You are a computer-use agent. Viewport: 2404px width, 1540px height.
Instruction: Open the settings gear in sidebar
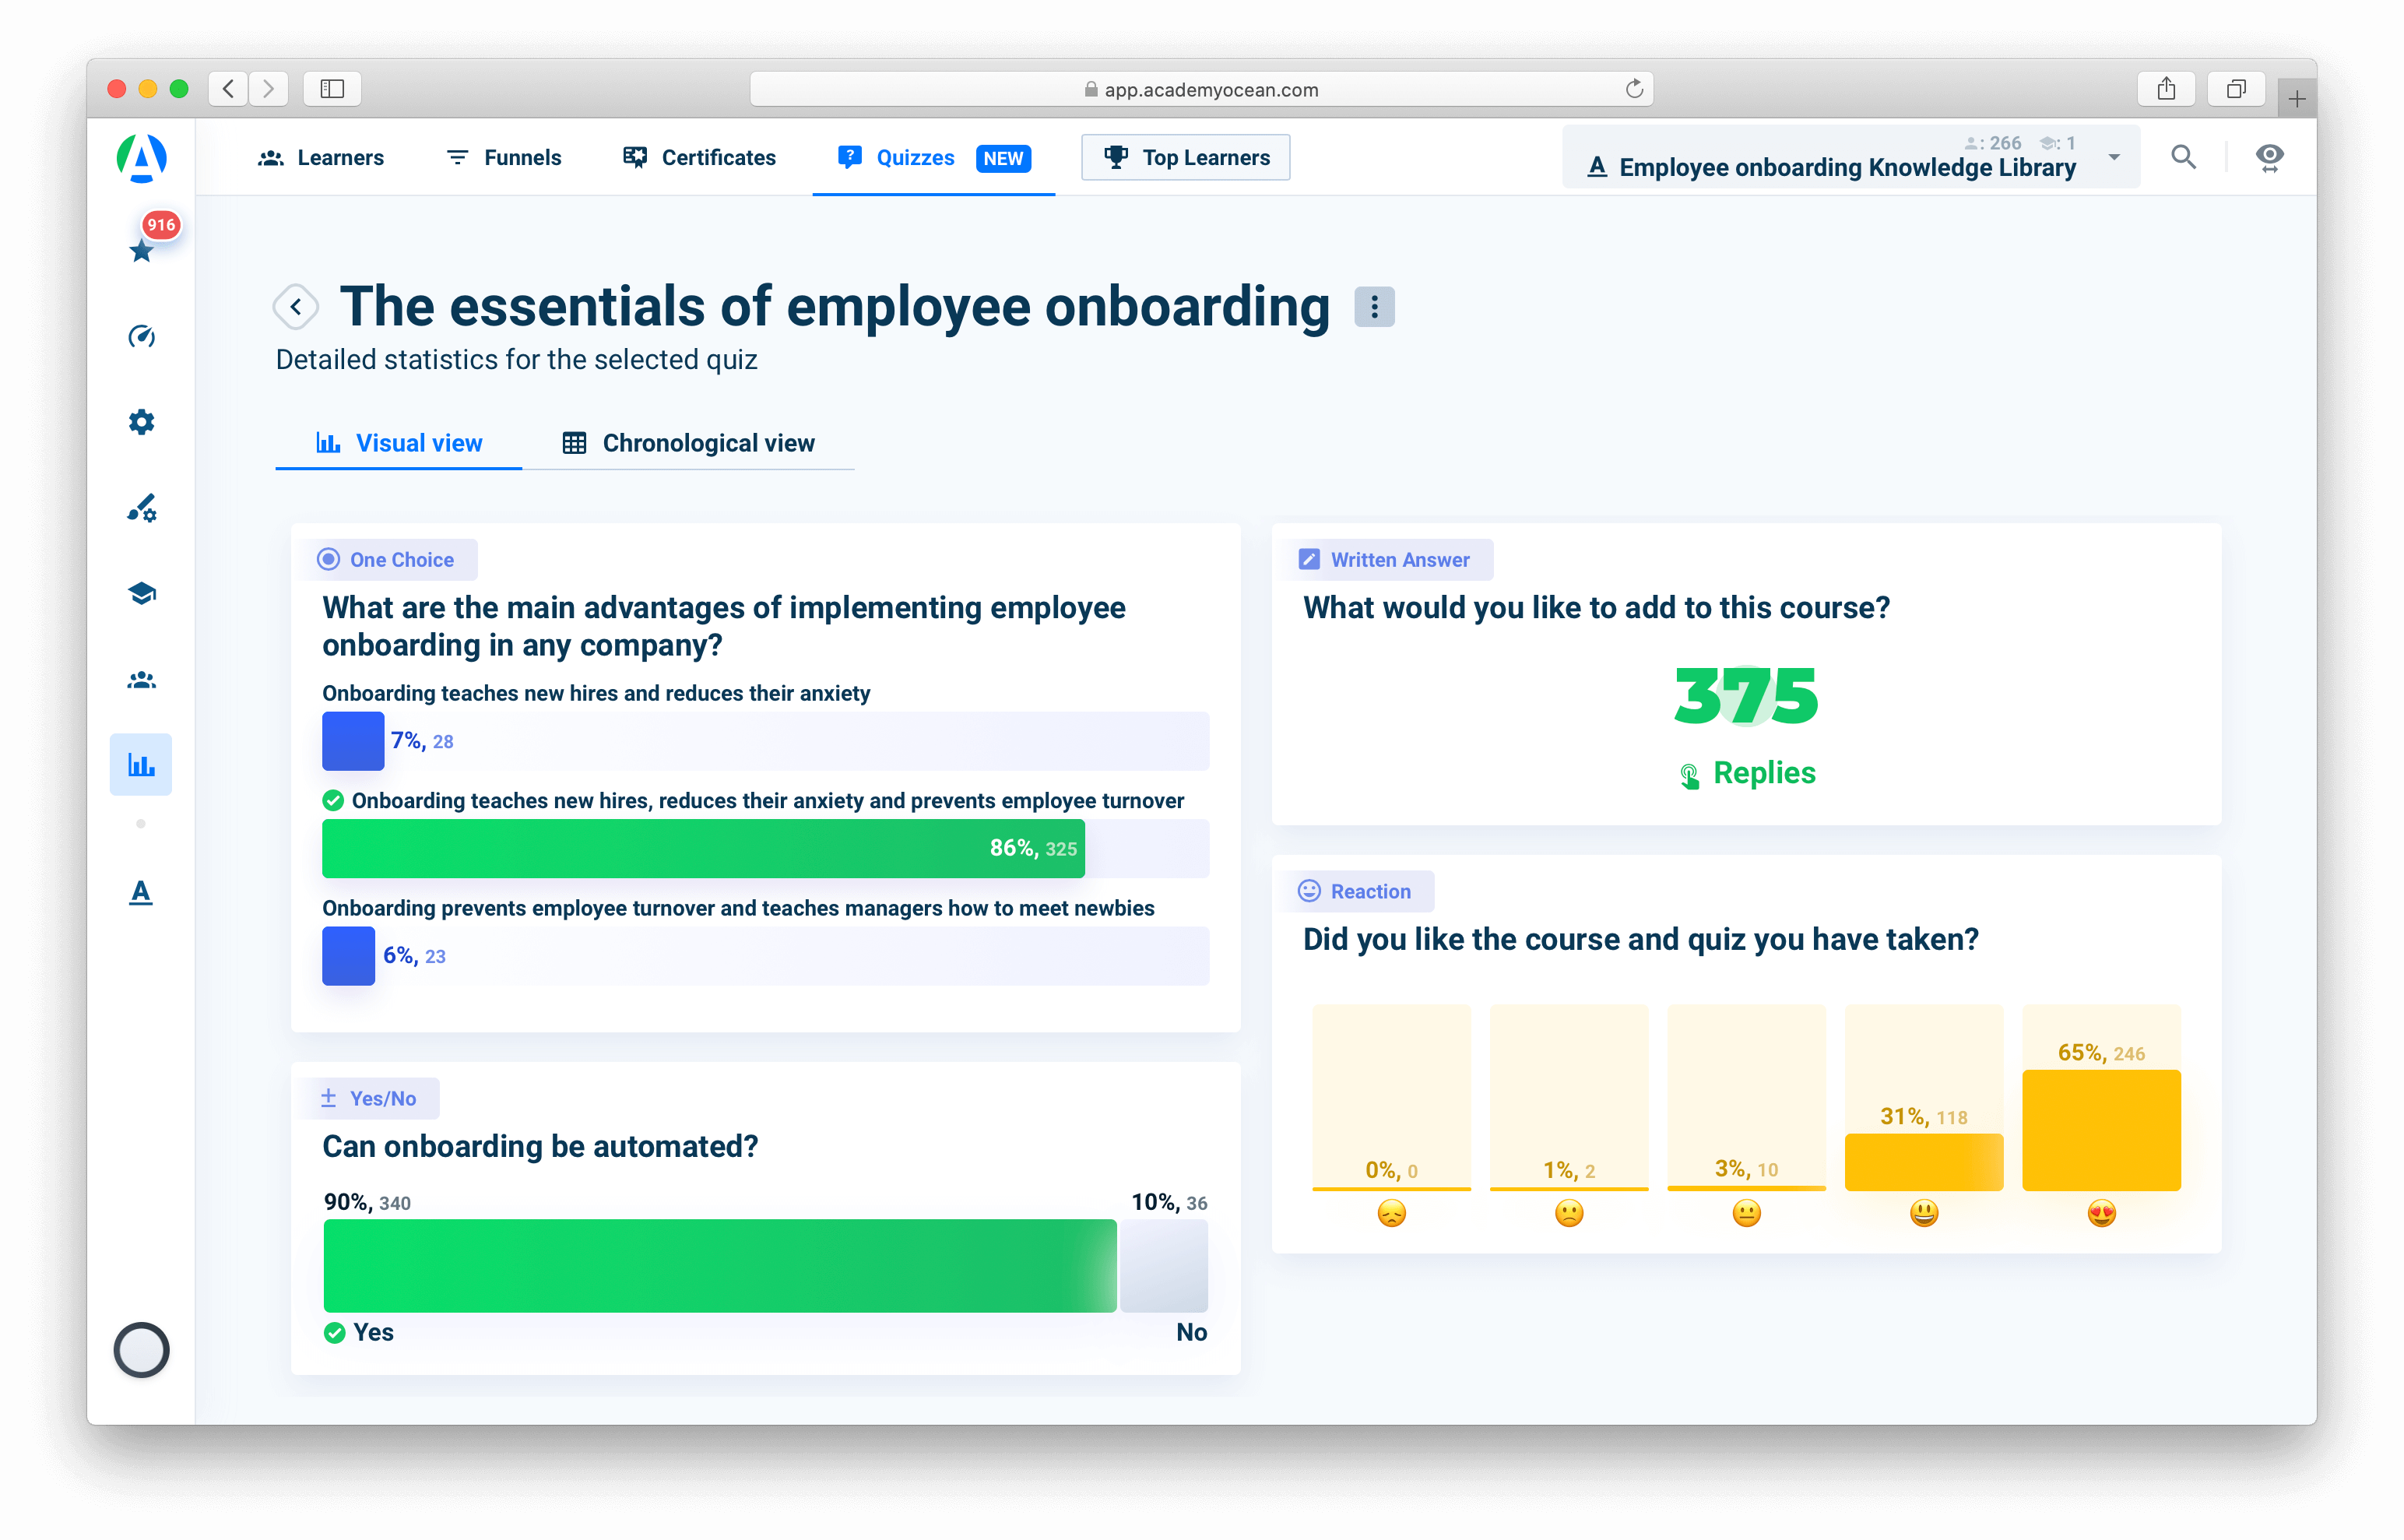pos(141,422)
